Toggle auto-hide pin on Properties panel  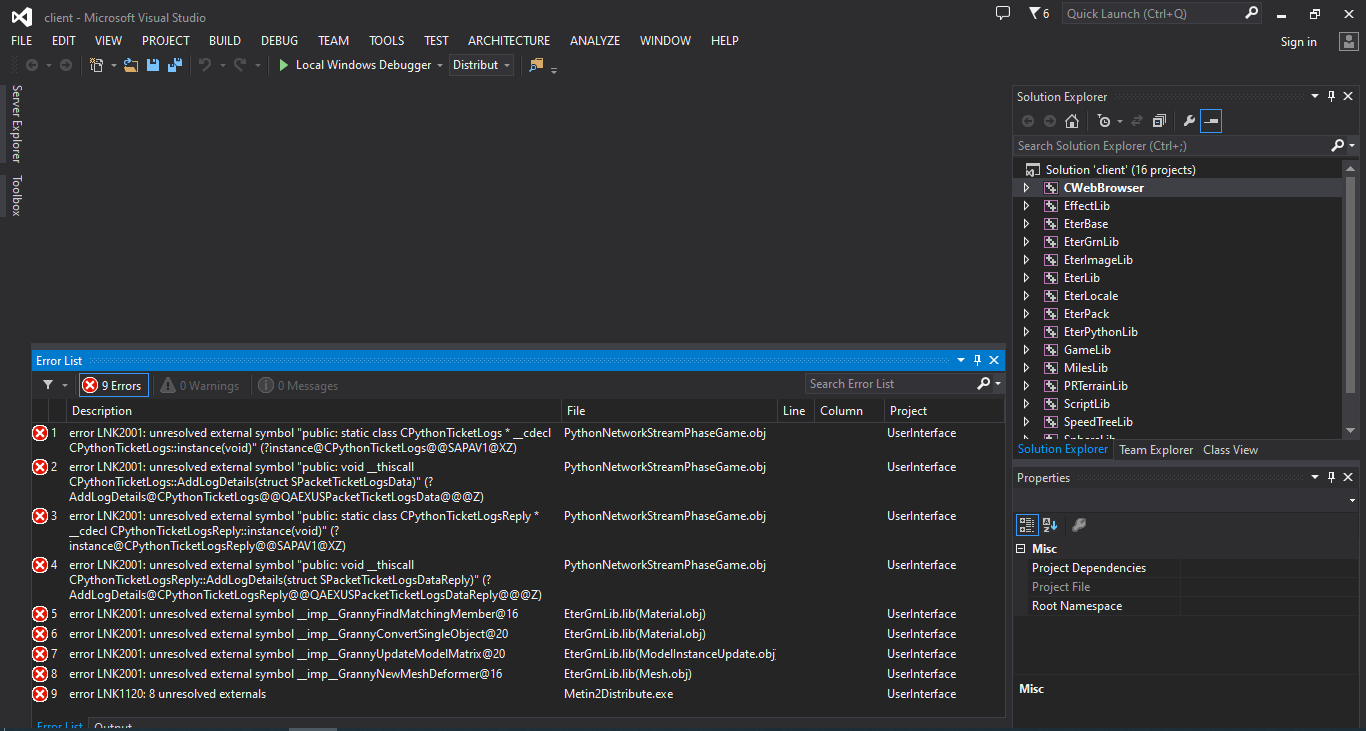coord(1331,477)
